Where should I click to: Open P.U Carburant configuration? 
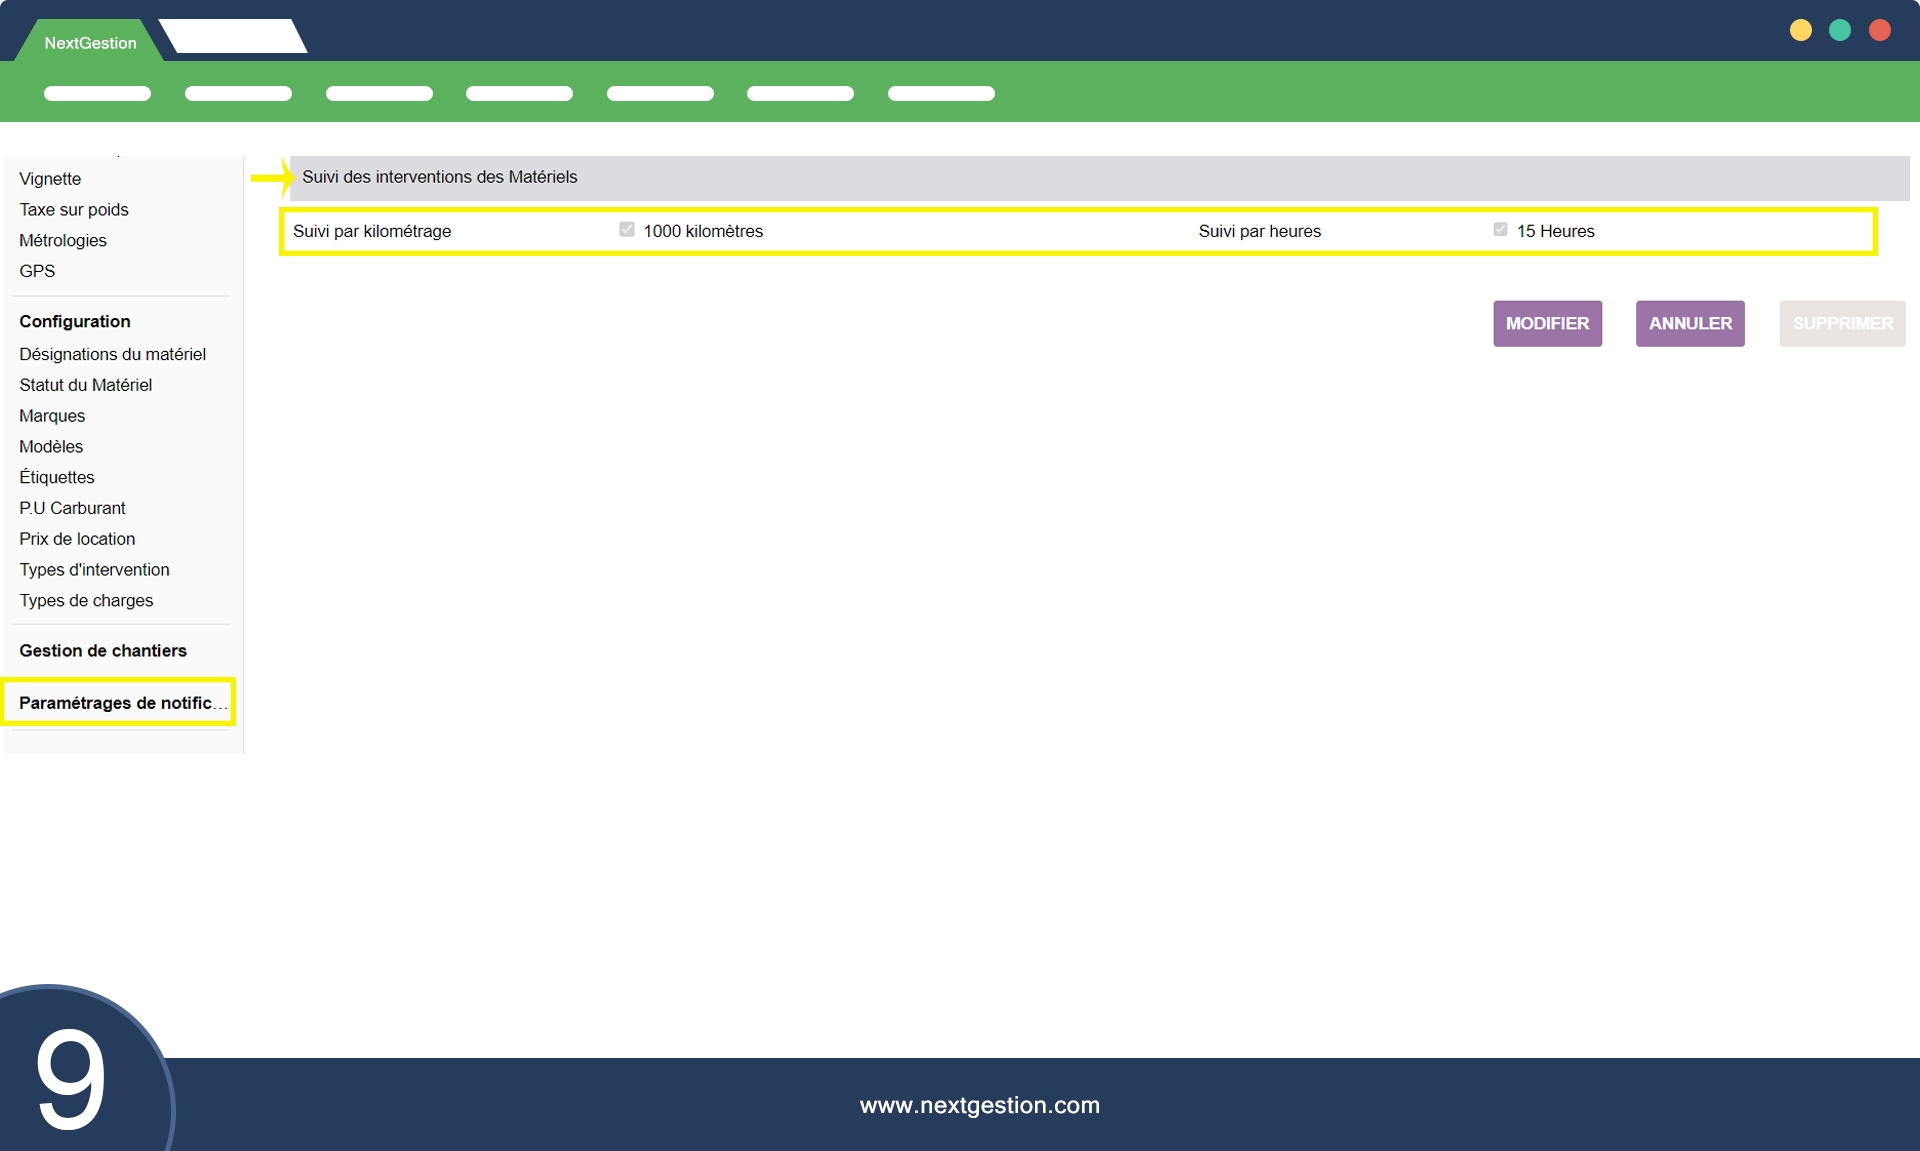click(72, 508)
